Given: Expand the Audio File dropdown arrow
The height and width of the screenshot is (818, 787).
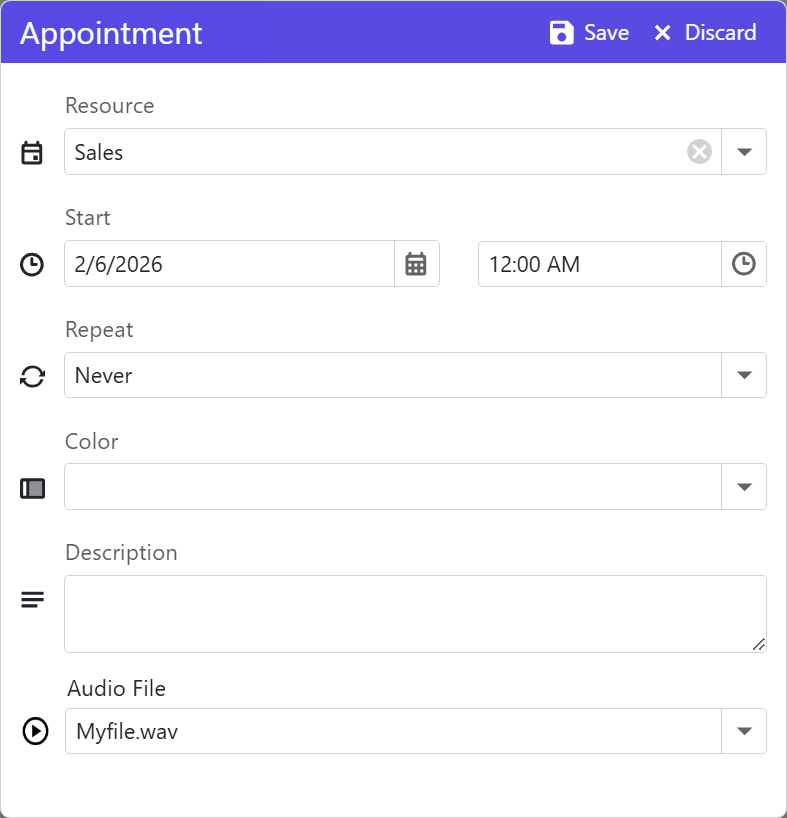Looking at the screenshot, I should coord(743,731).
